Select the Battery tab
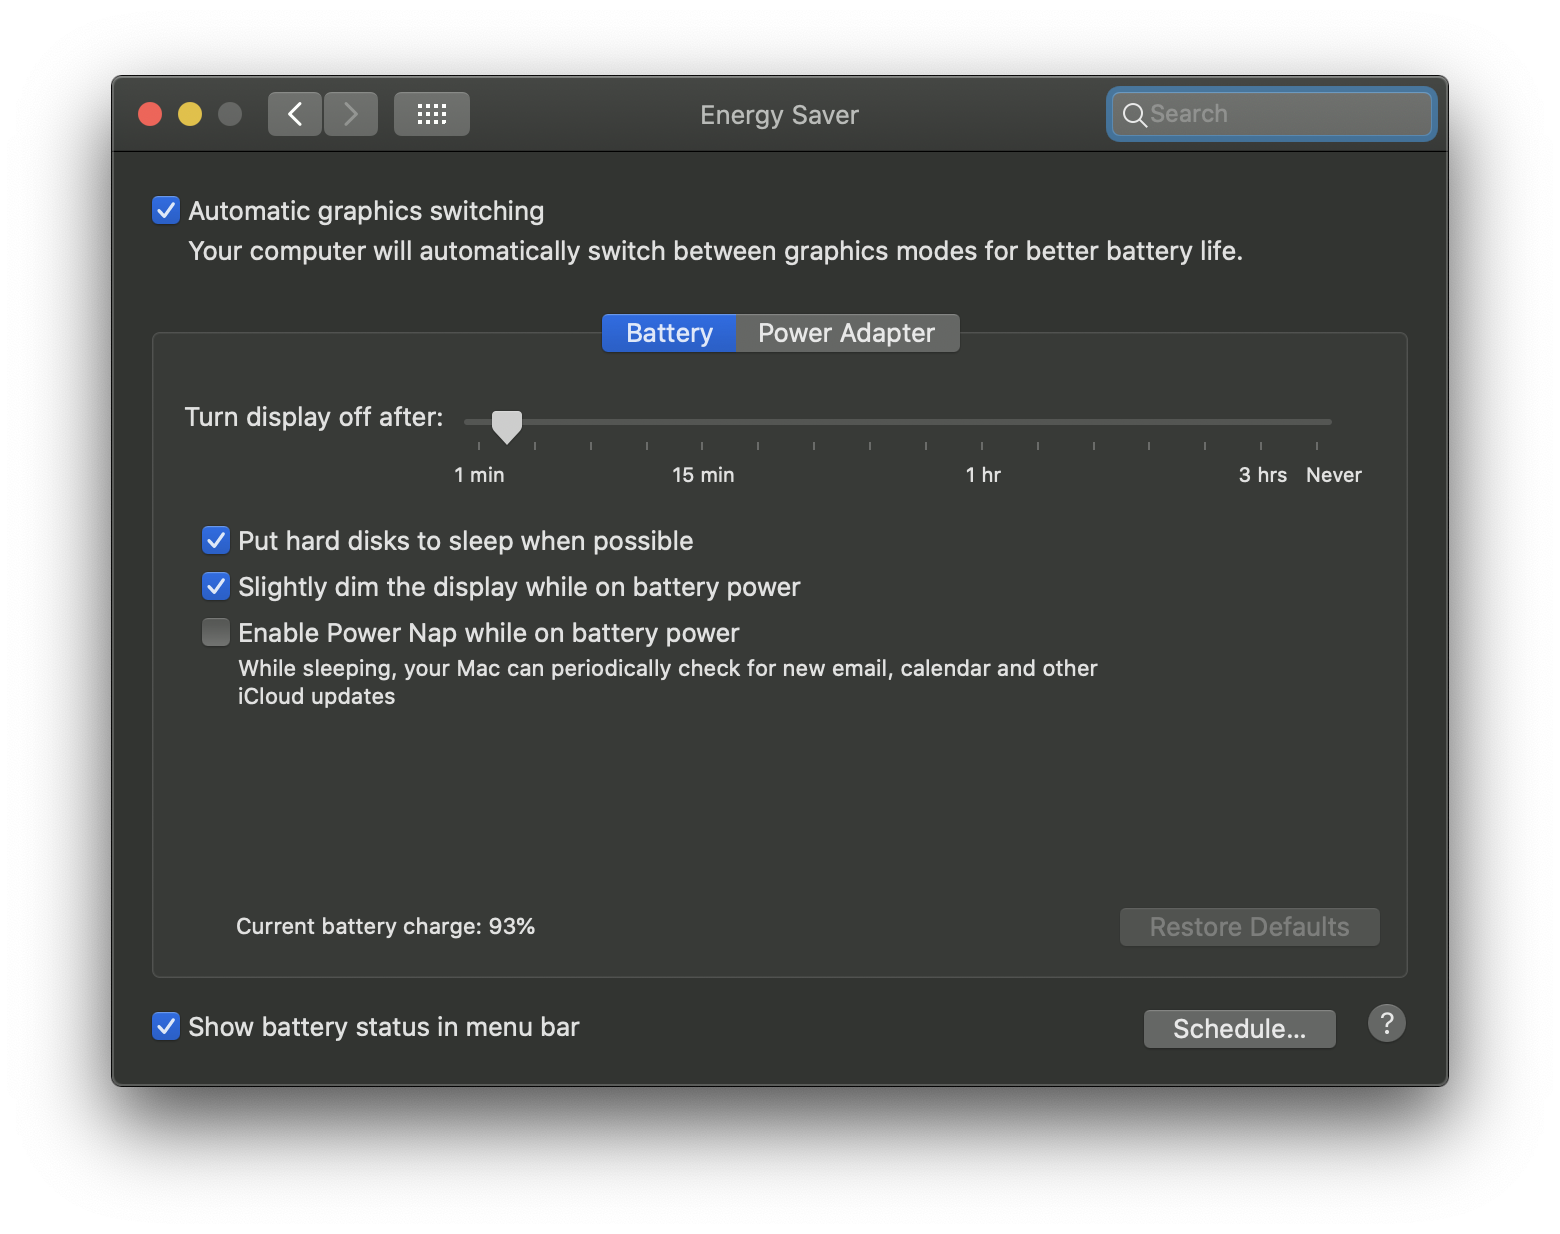 pyautogui.click(x=669, y=333)
